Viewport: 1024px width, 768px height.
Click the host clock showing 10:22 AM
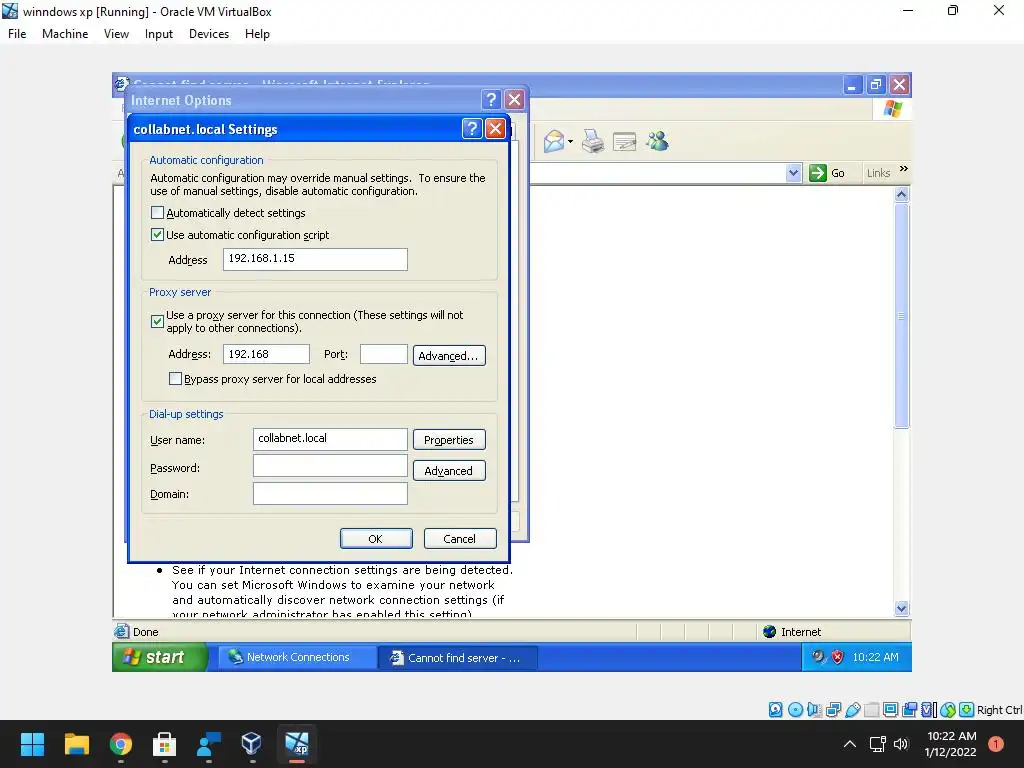click(x=951, y=744)
